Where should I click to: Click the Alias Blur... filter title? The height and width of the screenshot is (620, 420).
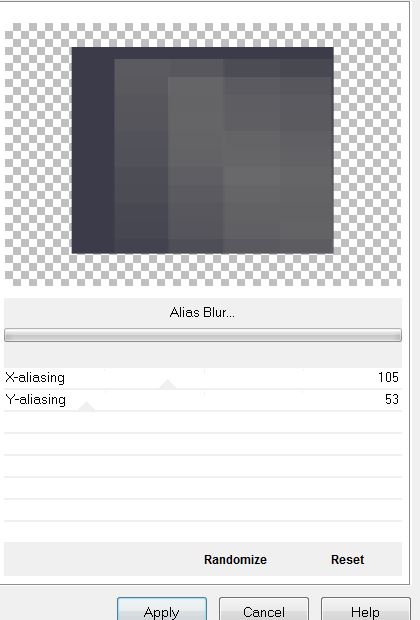202,313
